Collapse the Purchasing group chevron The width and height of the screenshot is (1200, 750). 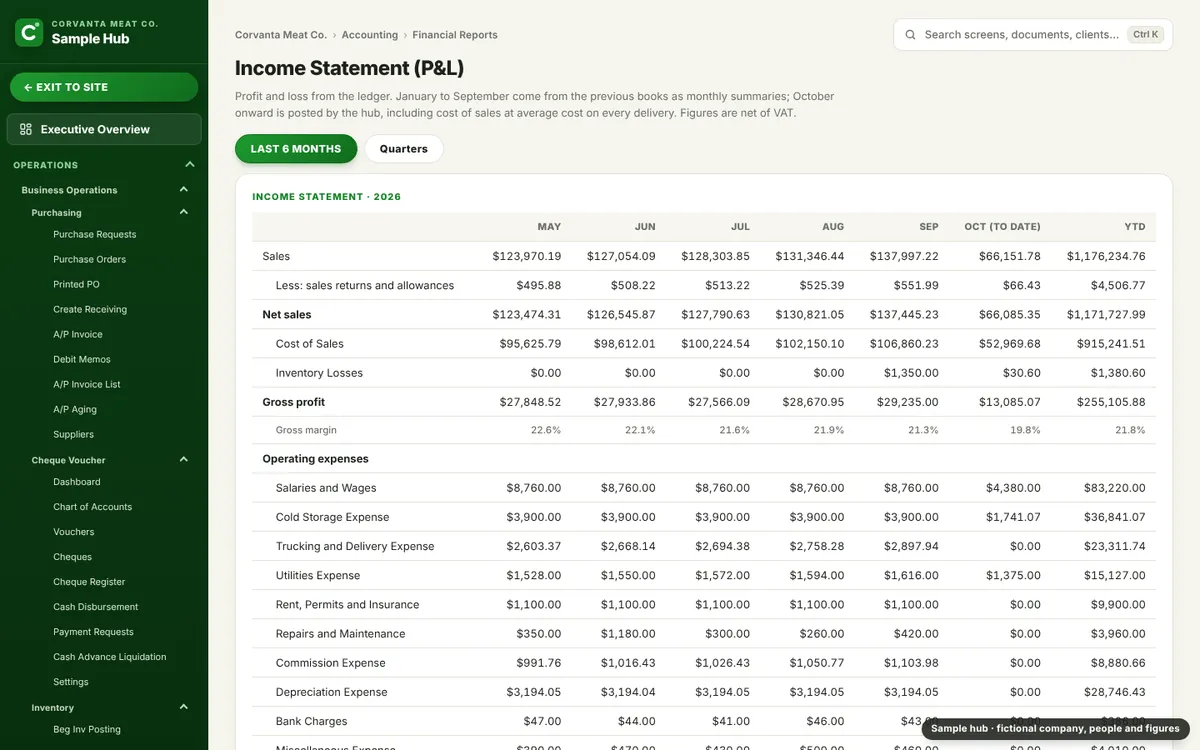pos(184,212)
